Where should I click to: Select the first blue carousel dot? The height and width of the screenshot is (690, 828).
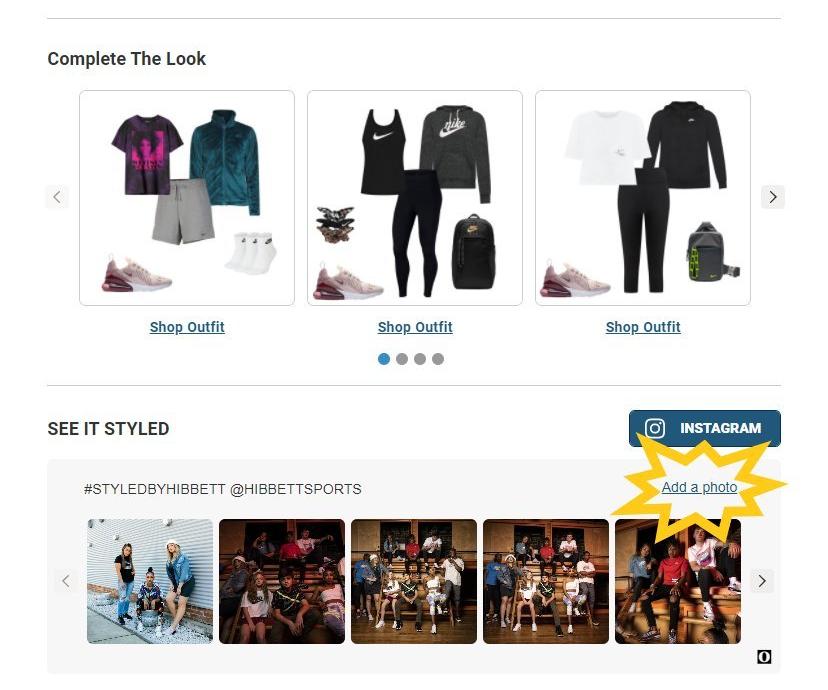point(384,359)
